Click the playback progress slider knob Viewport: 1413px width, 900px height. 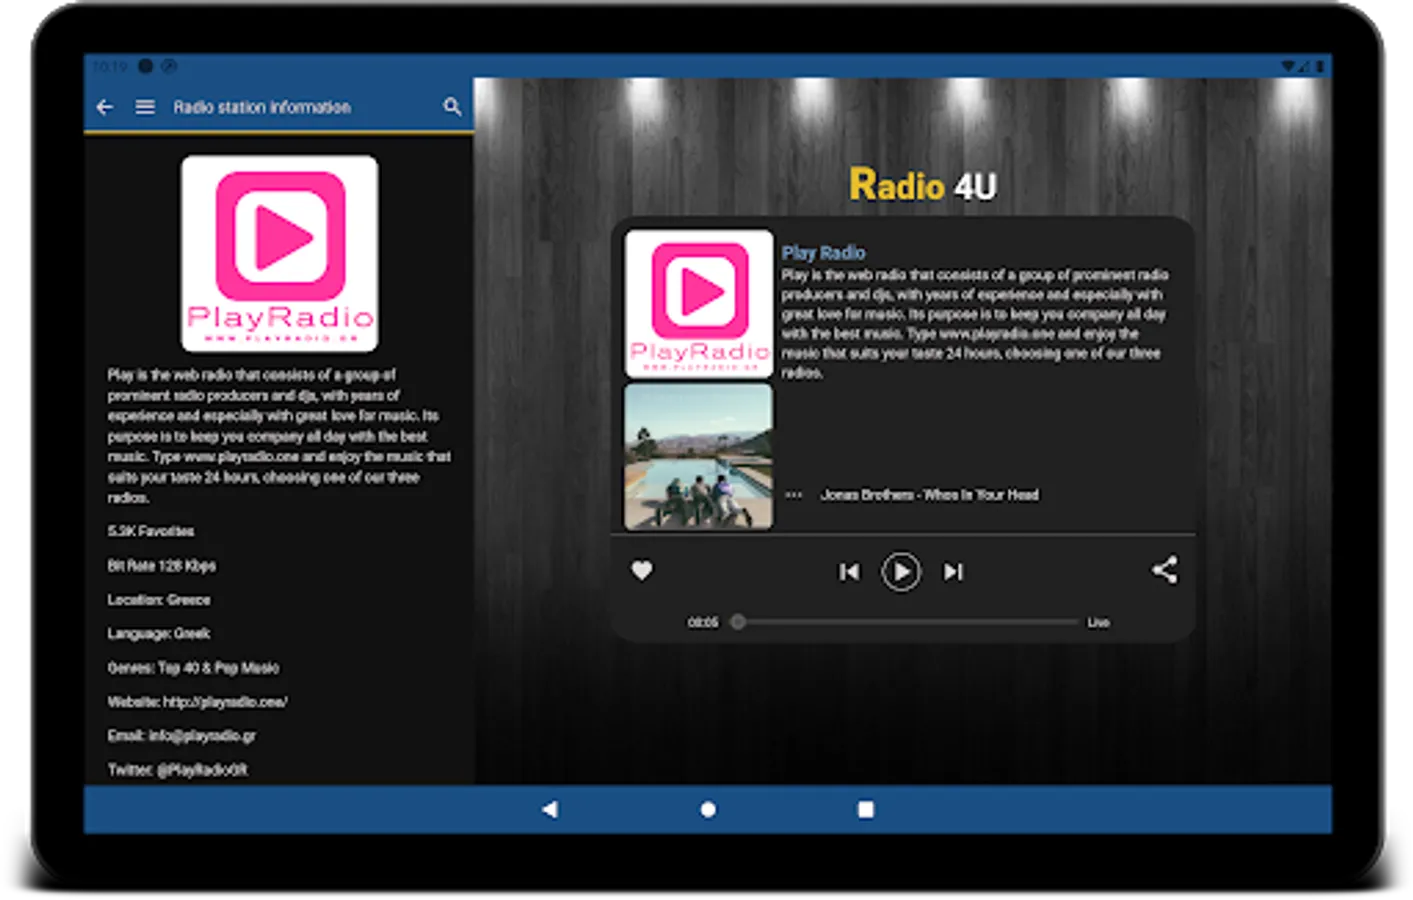click(x=738, y=622)
